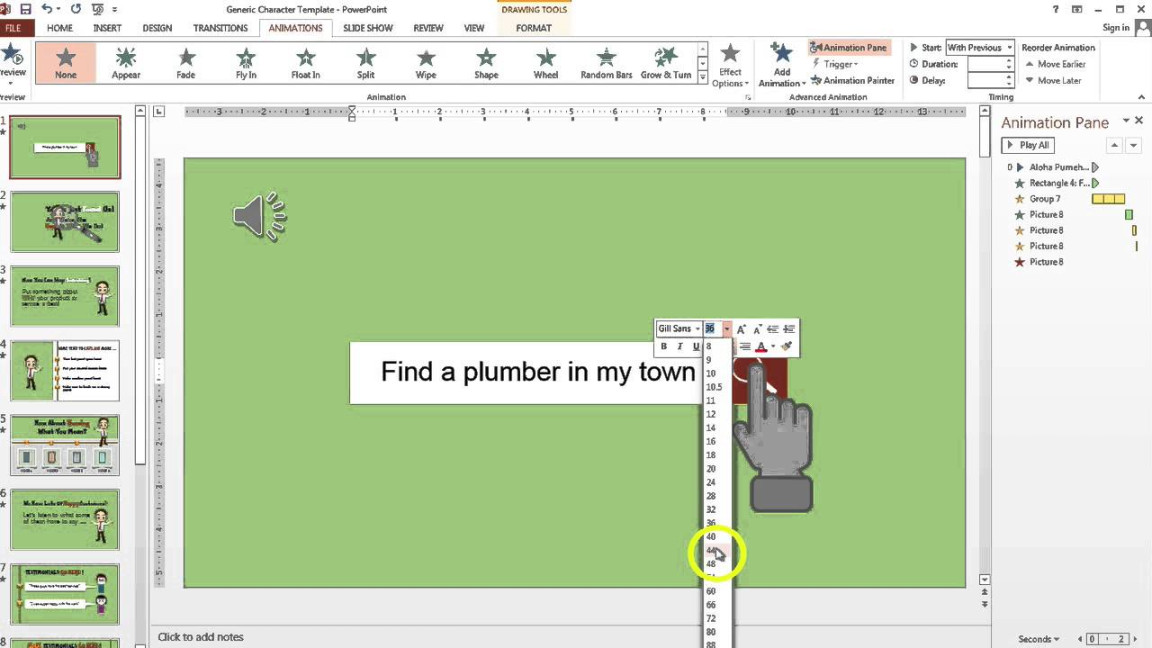
Task: Click Move Later in Reorder Animation
Action: [1054, 80]
